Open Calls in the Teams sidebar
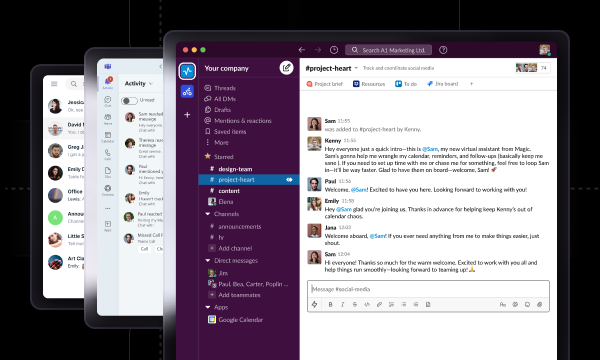Image resolution: width=600 pixels, height=360 pixels. (x=108, y=155)
